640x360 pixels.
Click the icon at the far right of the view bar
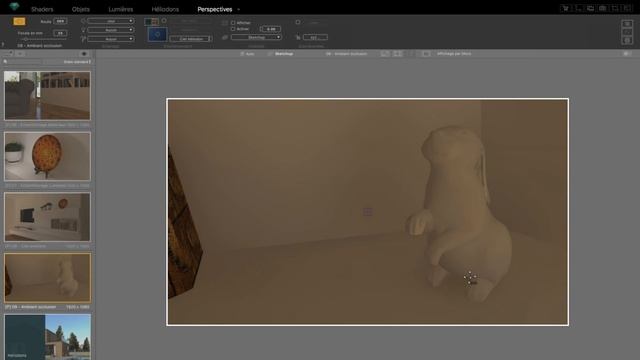(627, 53)
